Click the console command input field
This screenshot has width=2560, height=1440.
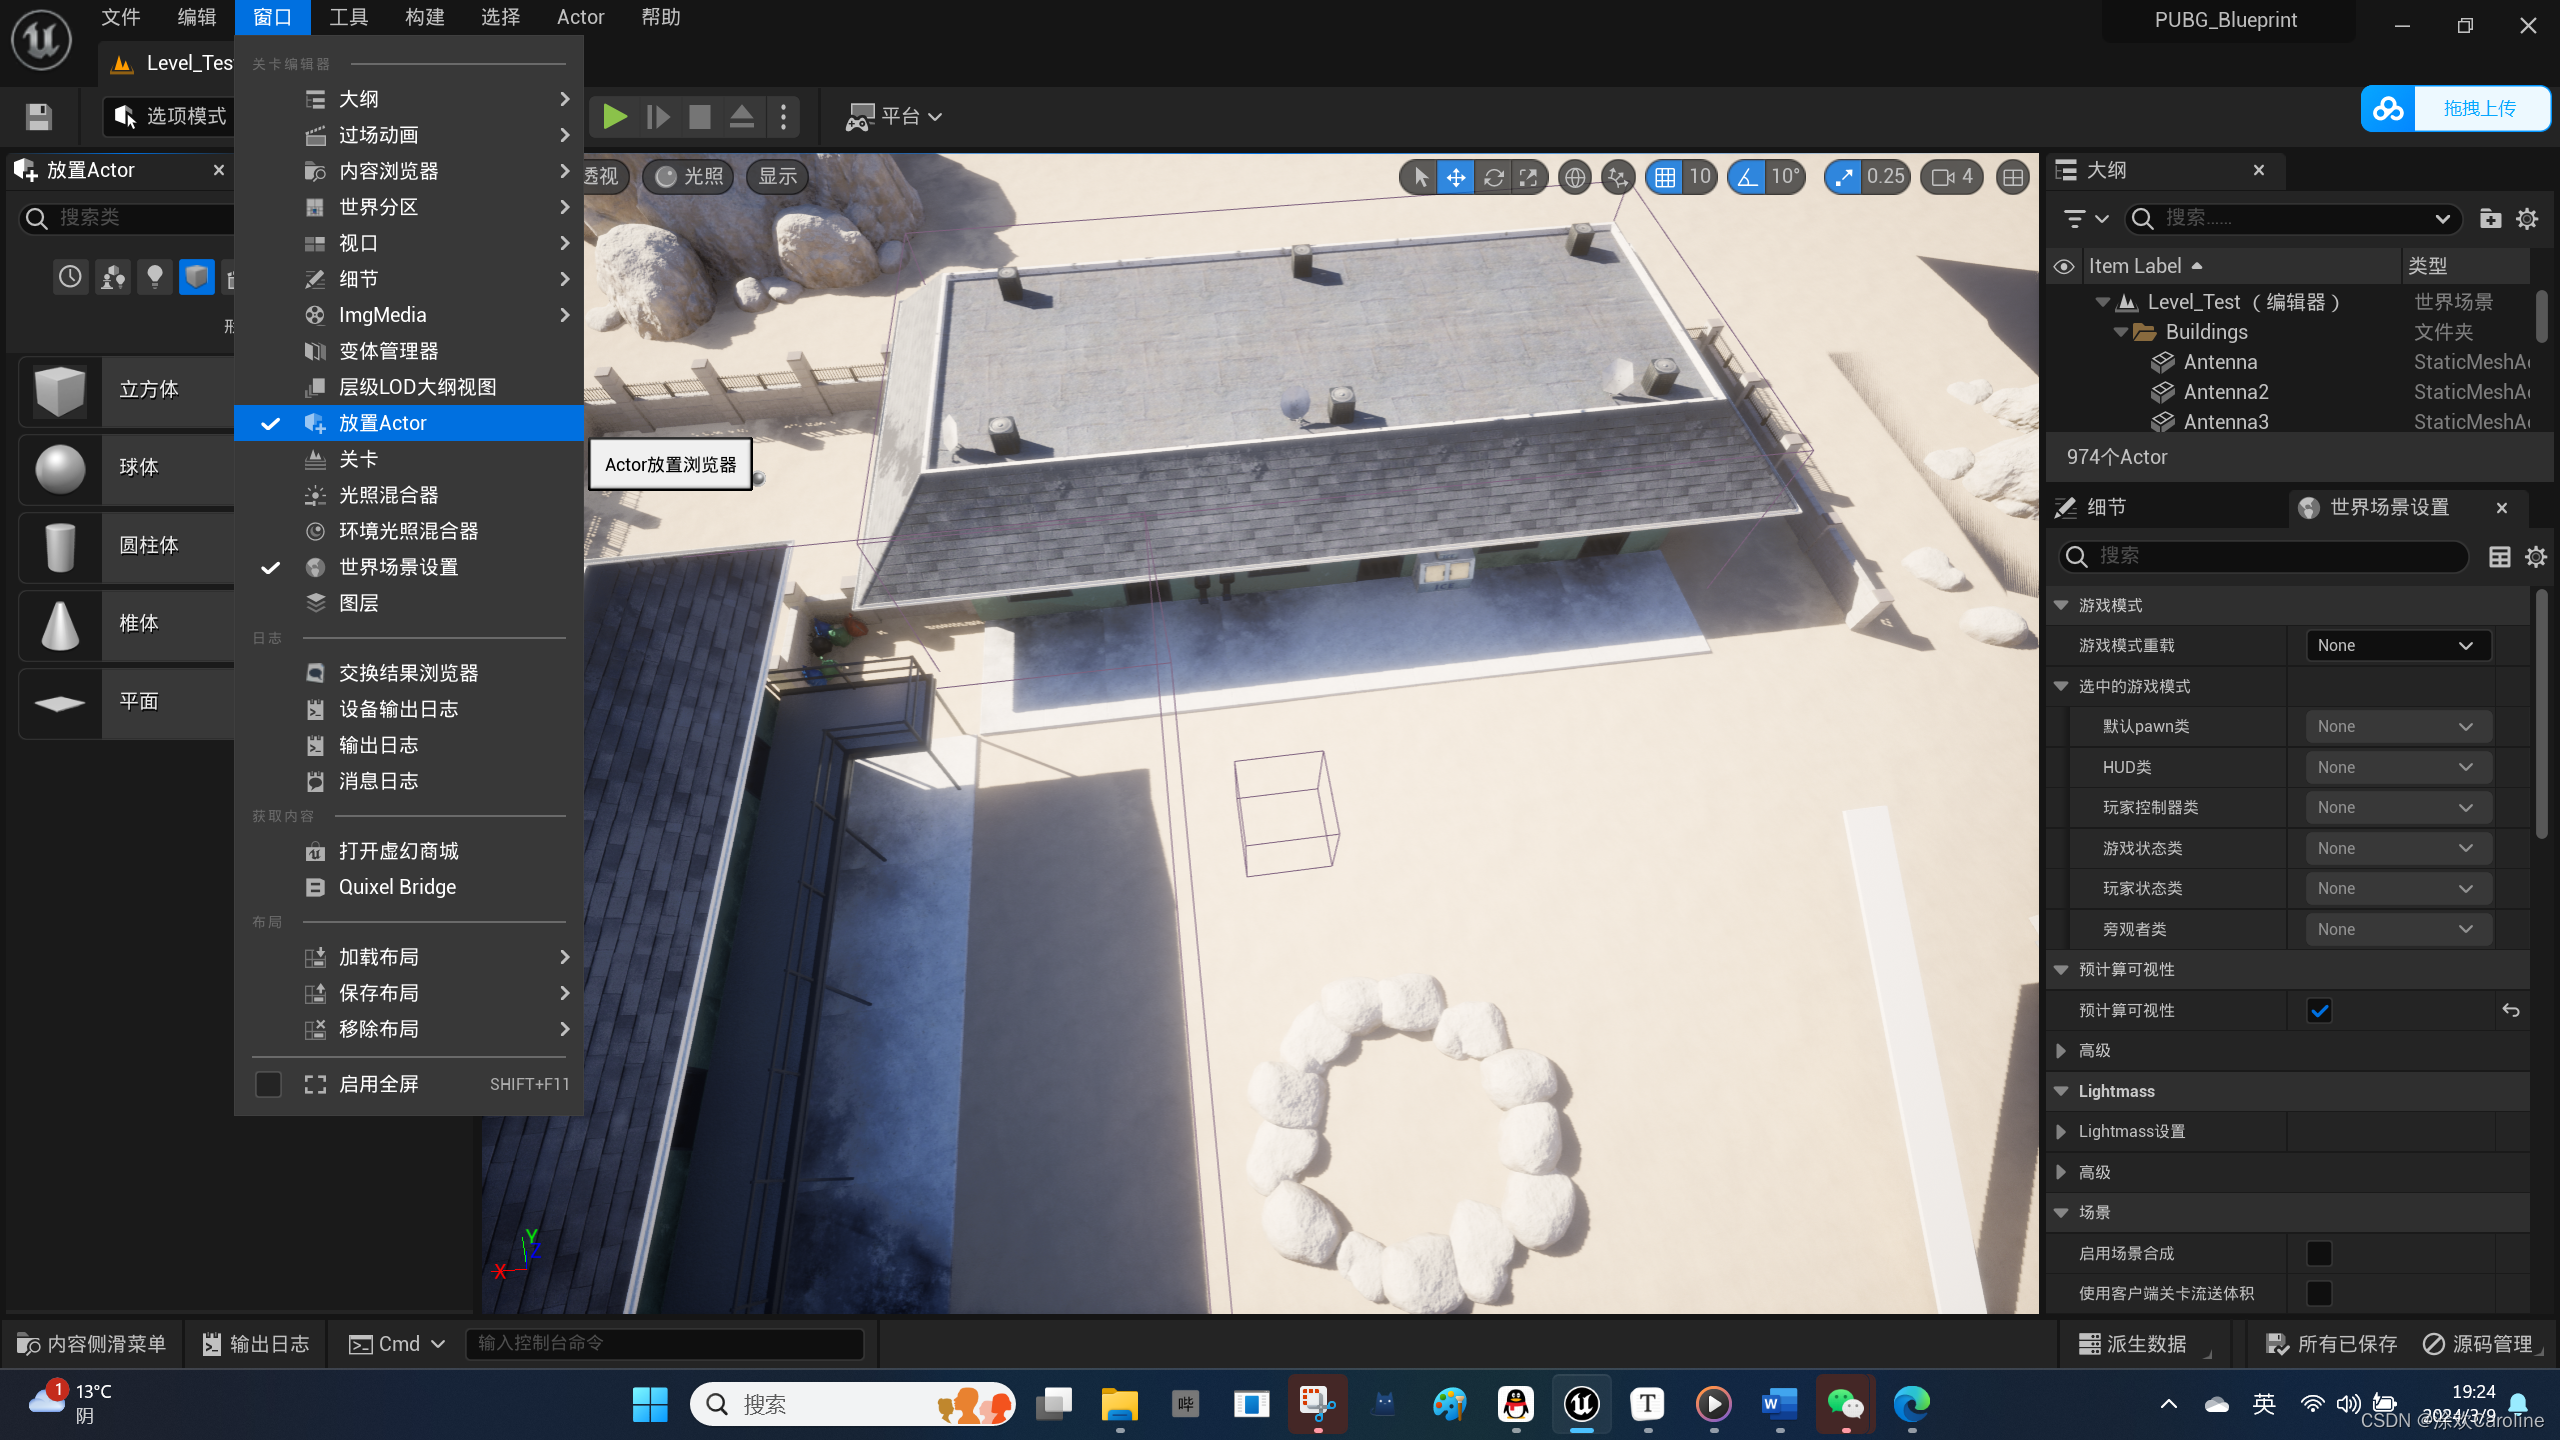[x=664, y=1343]
